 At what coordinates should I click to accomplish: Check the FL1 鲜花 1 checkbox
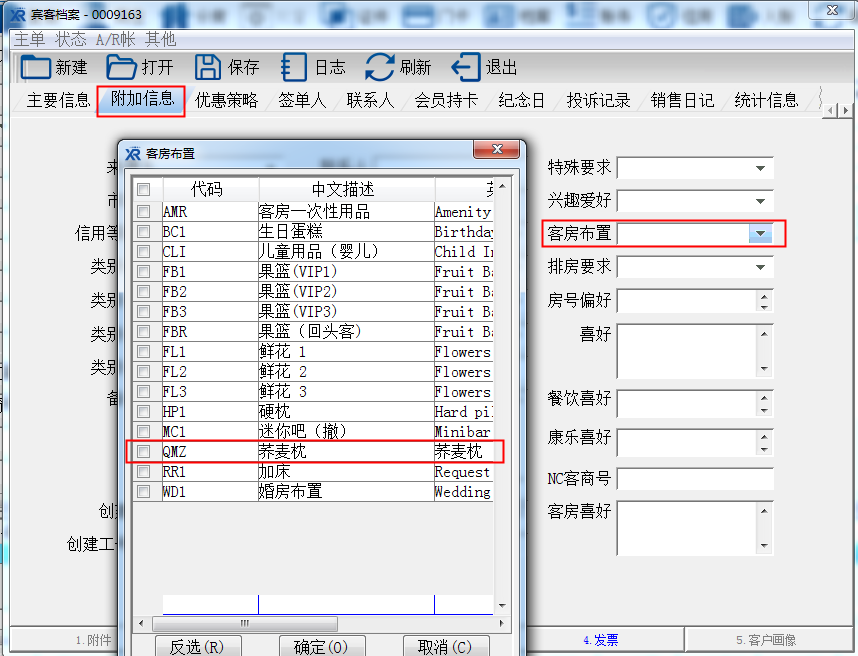143,351
